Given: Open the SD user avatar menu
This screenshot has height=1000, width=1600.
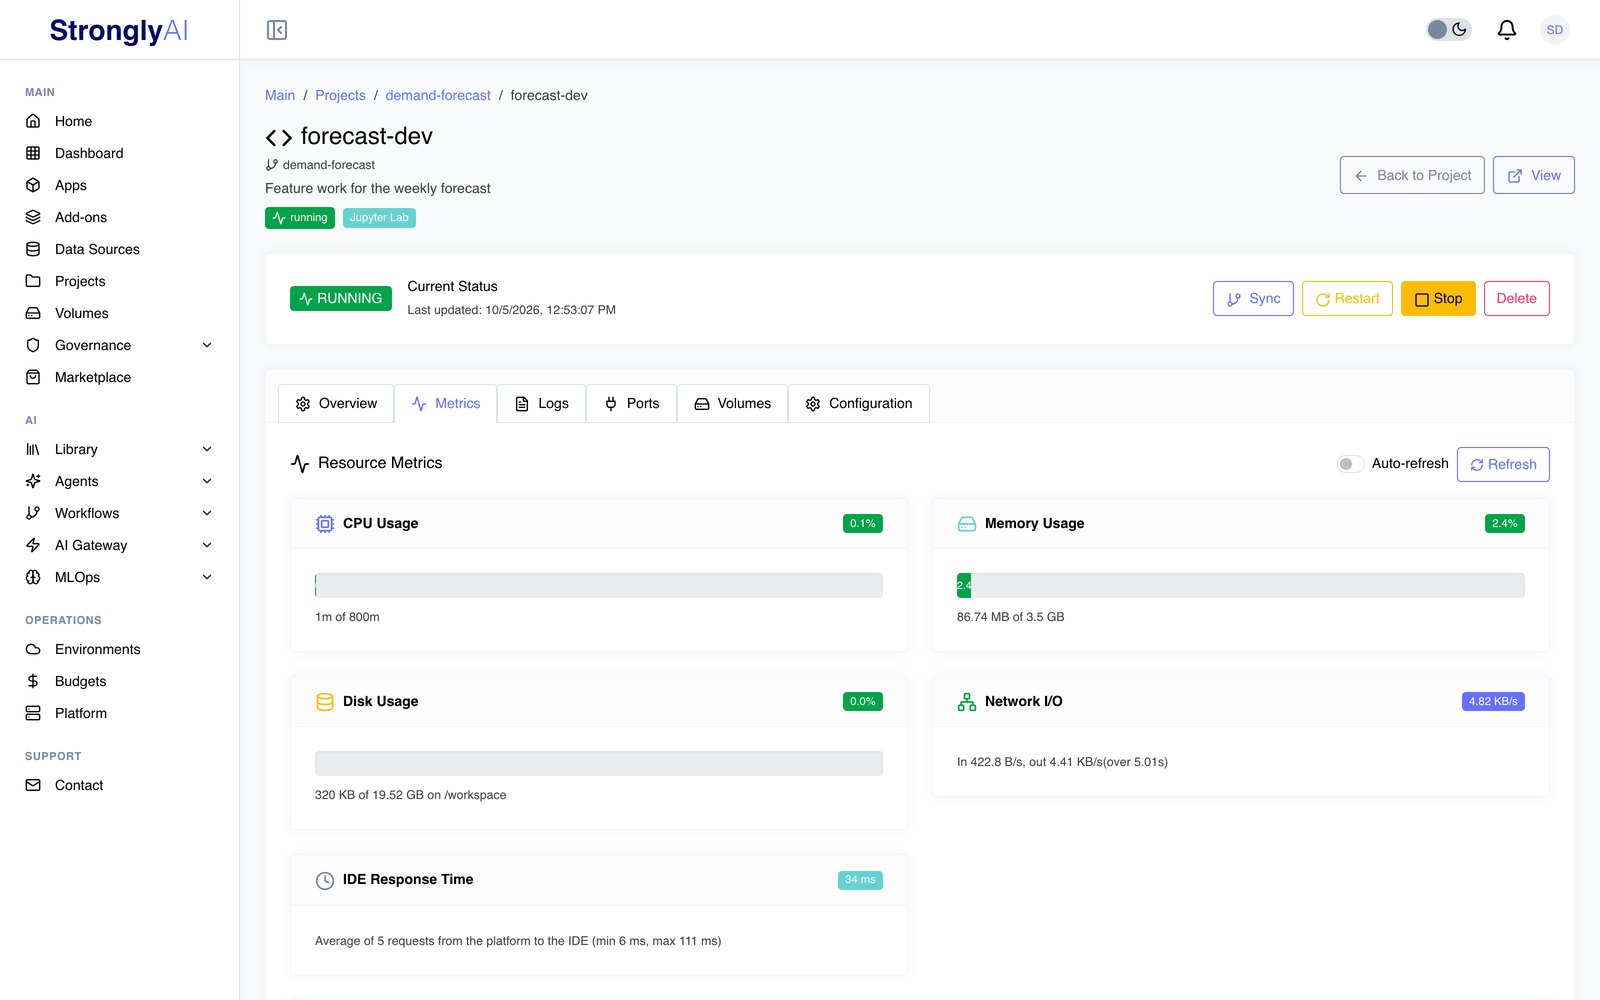Looking at the screenshot, I should pos(1554,30).
